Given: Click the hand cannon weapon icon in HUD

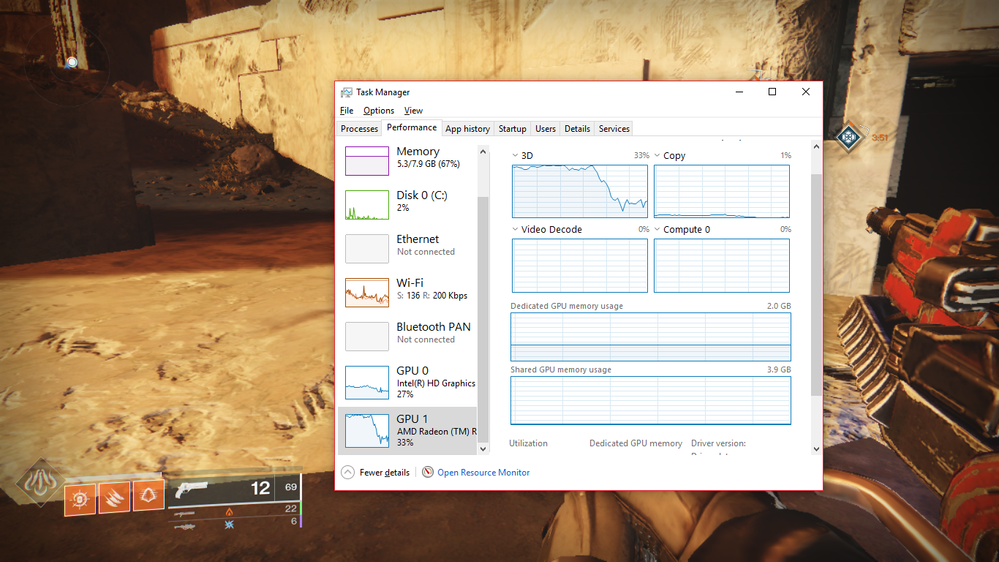Looking at the screenshot, I should [x=191, y=489].
